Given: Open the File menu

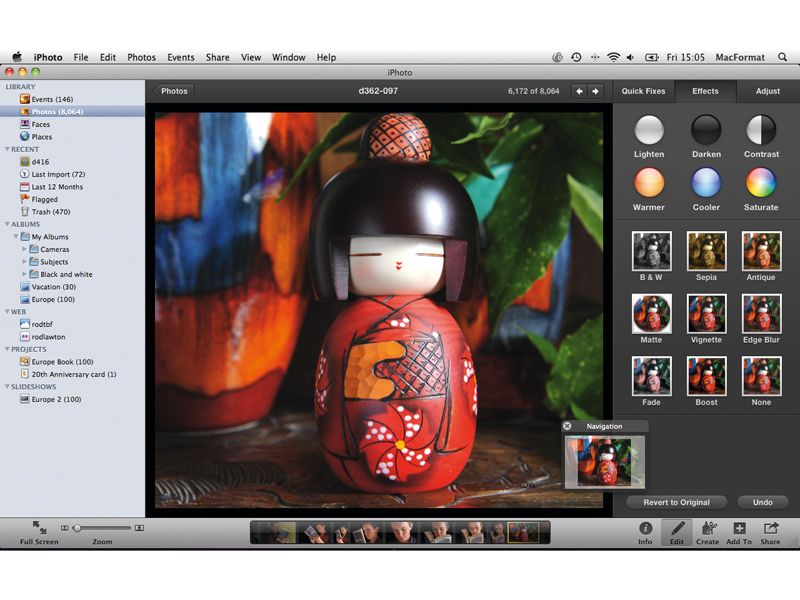Looking at the screenshot, I should click(x=81, y=57).
